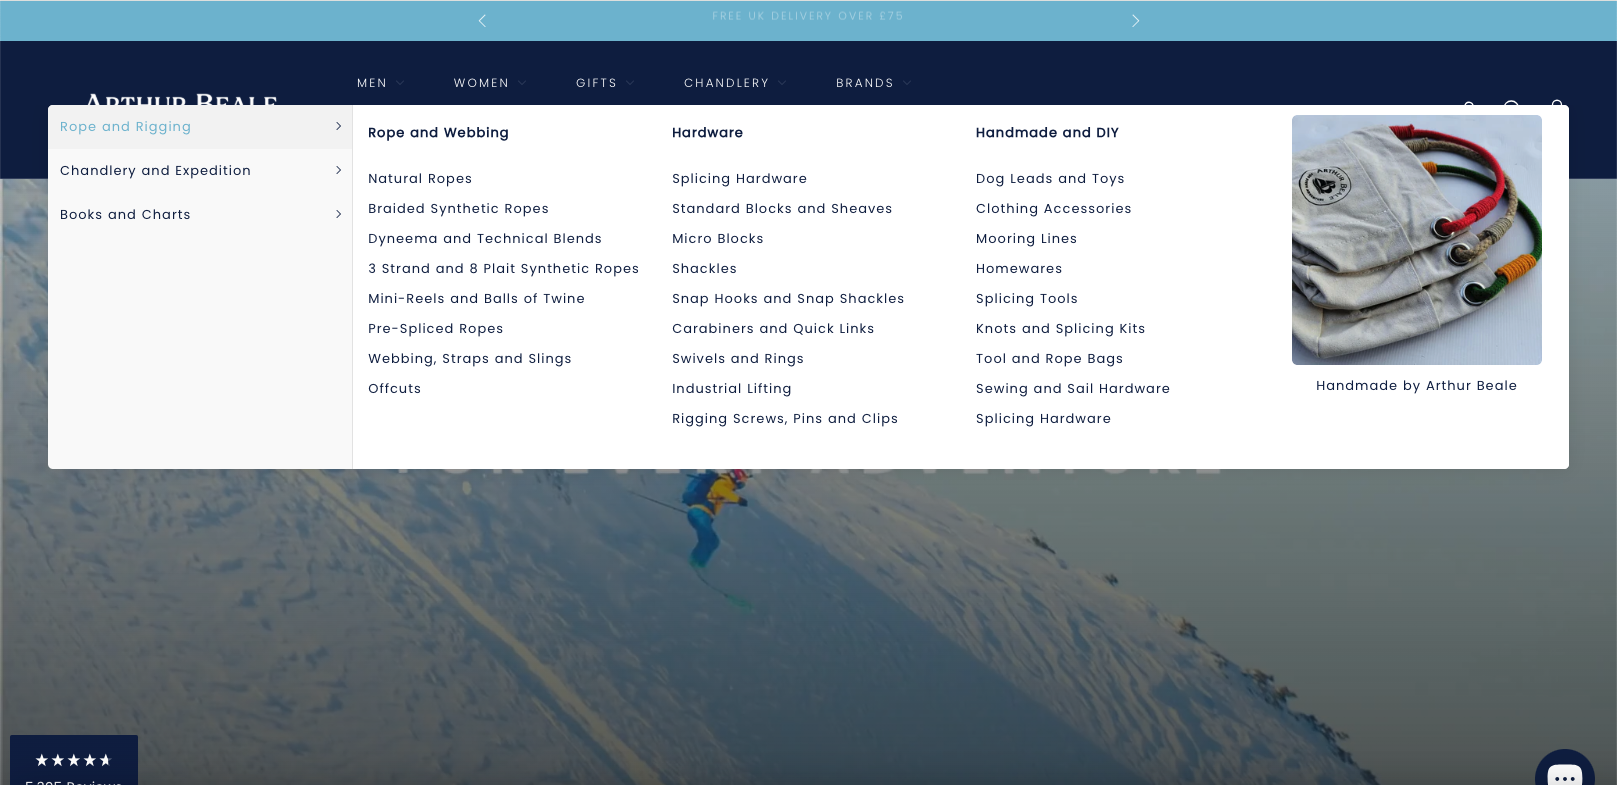Screen dimensions: 1617x785
Task: Go to Homewares
Action: coord(1019,269)
